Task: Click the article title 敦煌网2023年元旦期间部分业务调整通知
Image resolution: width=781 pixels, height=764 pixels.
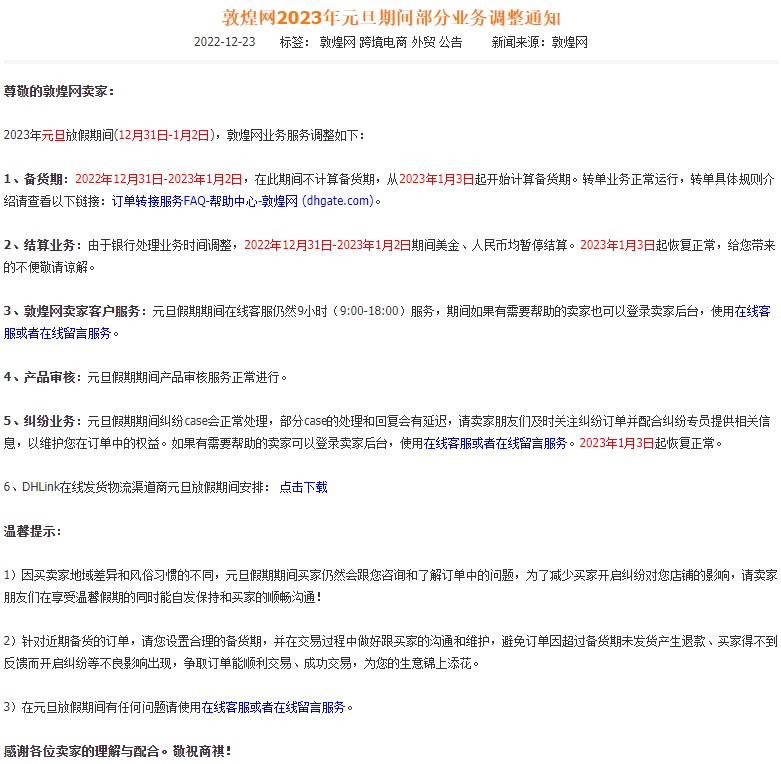Action: coord(391,18)
